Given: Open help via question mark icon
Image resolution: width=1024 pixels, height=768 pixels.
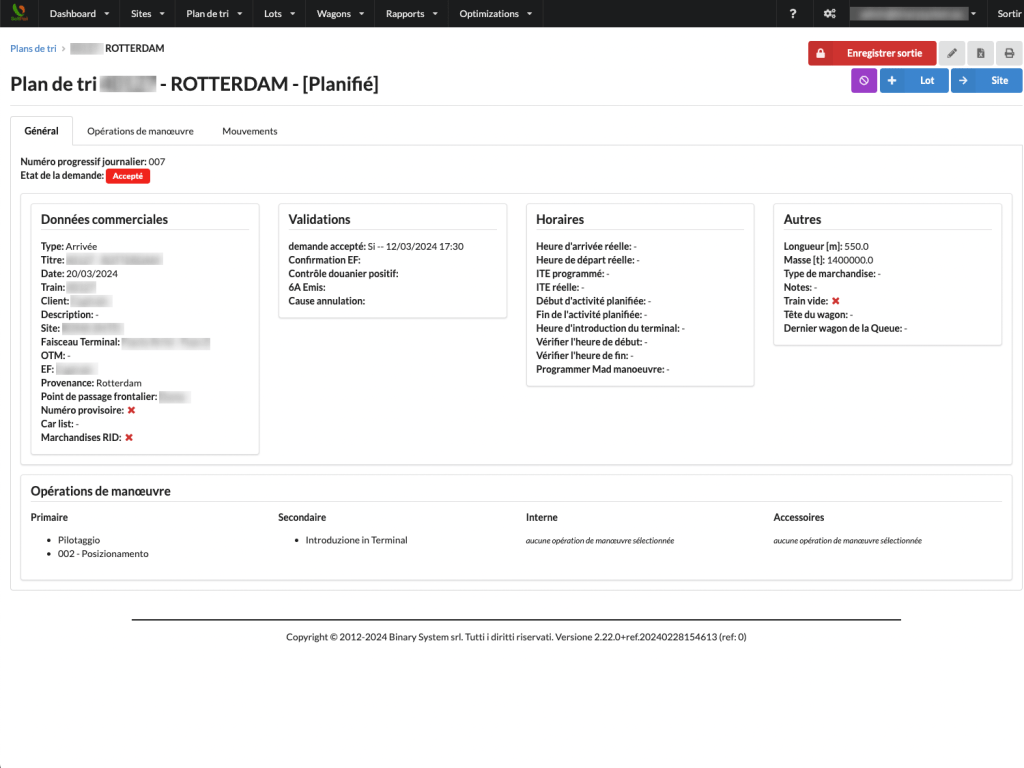Looking at the screenshot, I should click(793, 14).
